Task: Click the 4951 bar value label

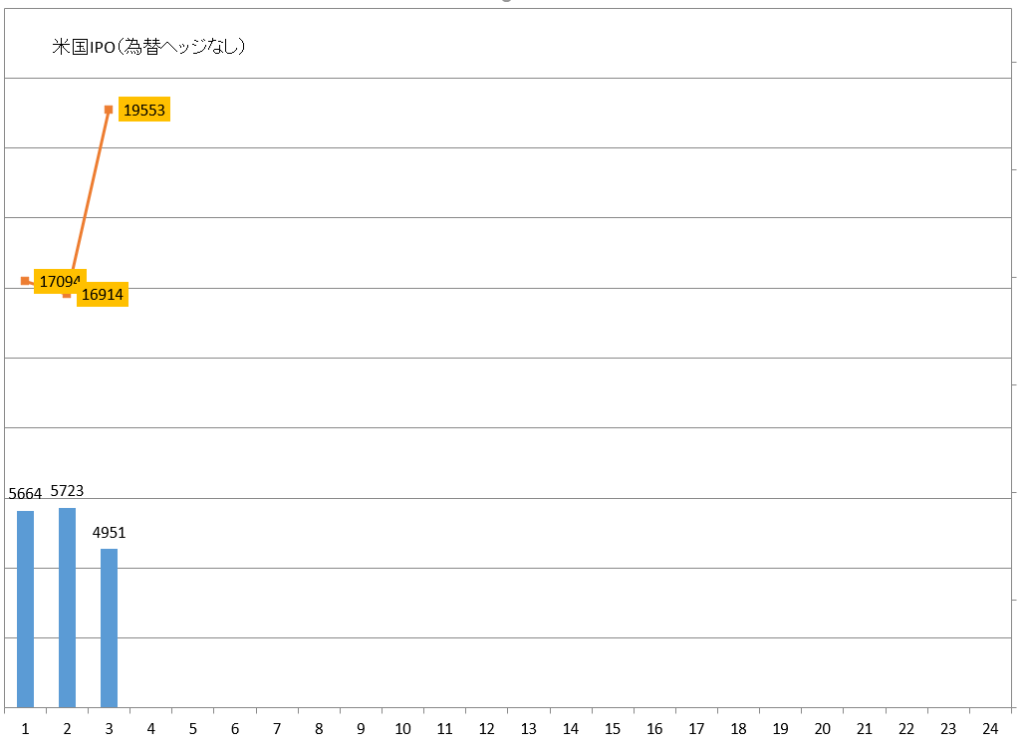Action: (109, 532)
